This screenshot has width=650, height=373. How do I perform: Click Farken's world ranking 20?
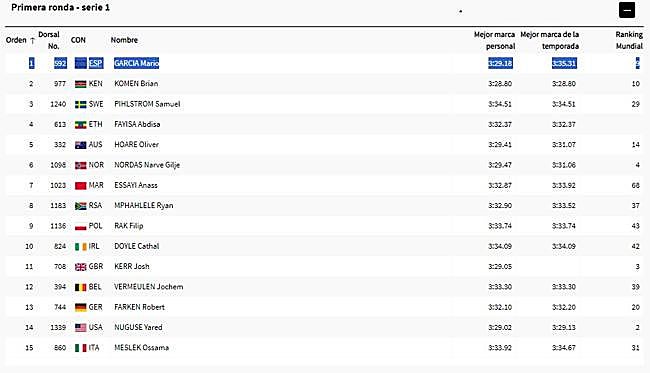(635, 307)
